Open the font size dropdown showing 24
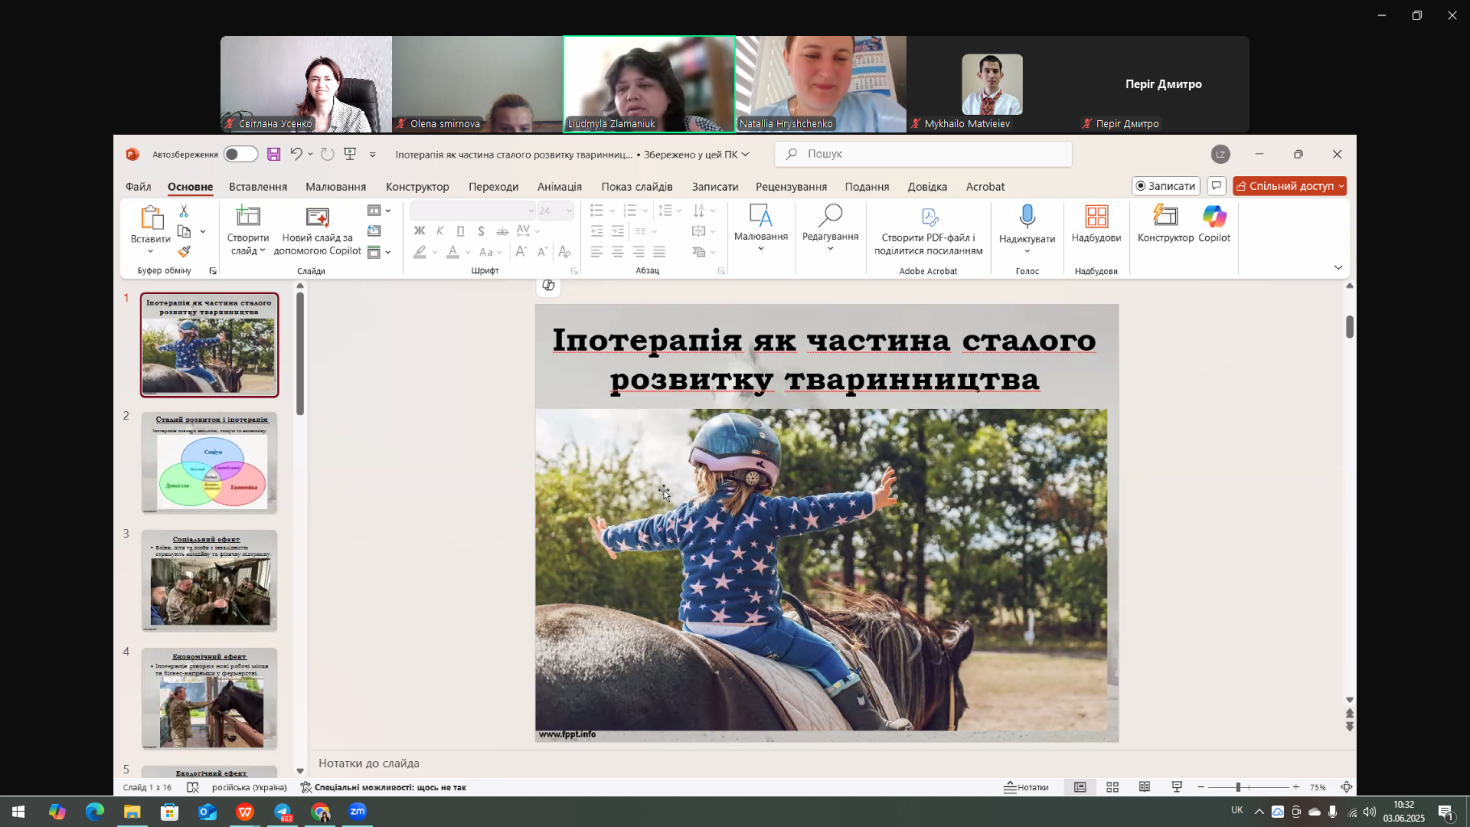Viewport: 1470px width, 827px height. click(569, 211)
